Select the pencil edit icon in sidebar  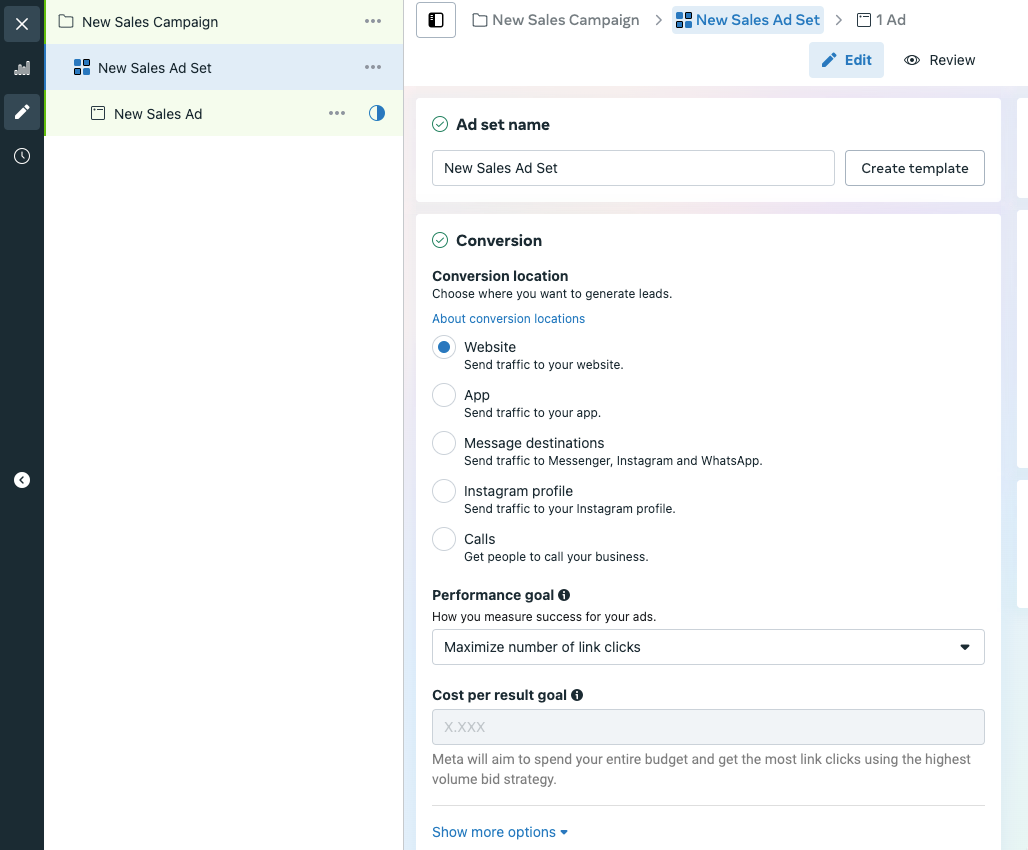(22, 112)
